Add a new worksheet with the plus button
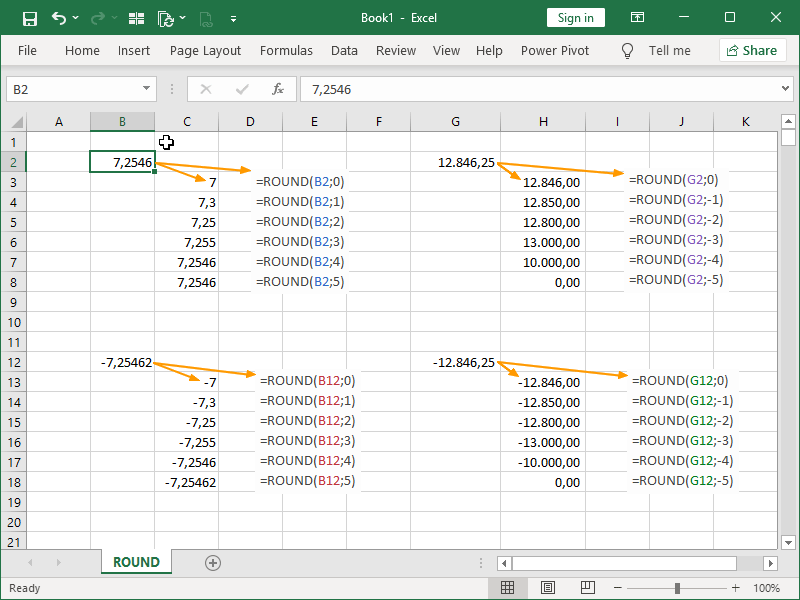800x600 pixels. [213, 562]
